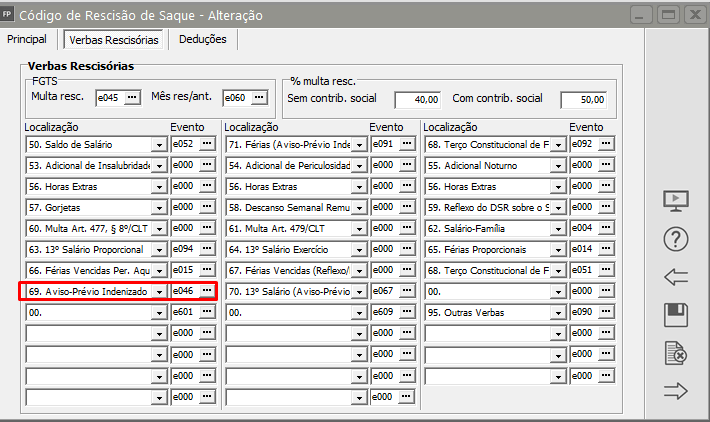This screenshot has width=710, height=422.
Task: Click the Sem contrib. social percentage field
Action: 417,99
